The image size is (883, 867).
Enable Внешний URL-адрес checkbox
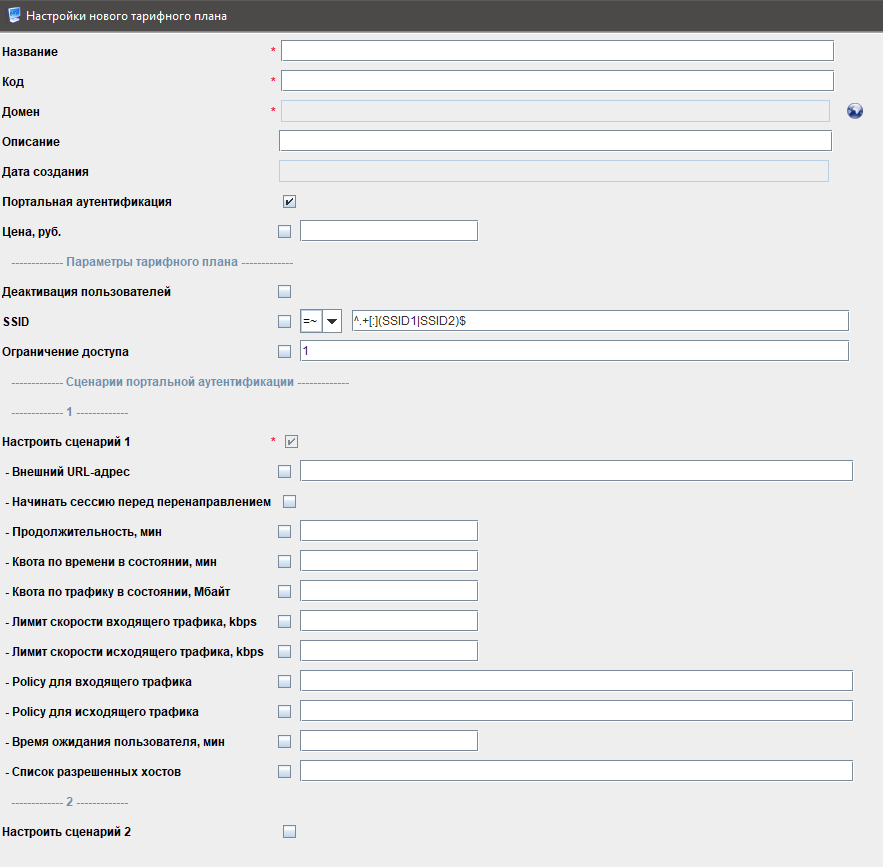tap(285, 471)
